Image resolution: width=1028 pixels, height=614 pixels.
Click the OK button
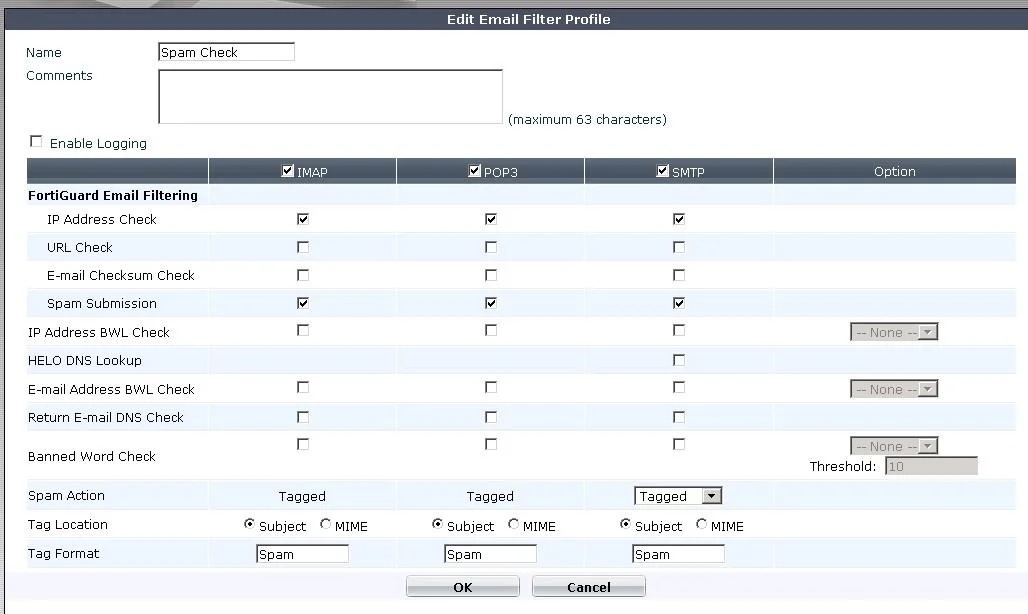pyautogui.click(x=463, y=586)
